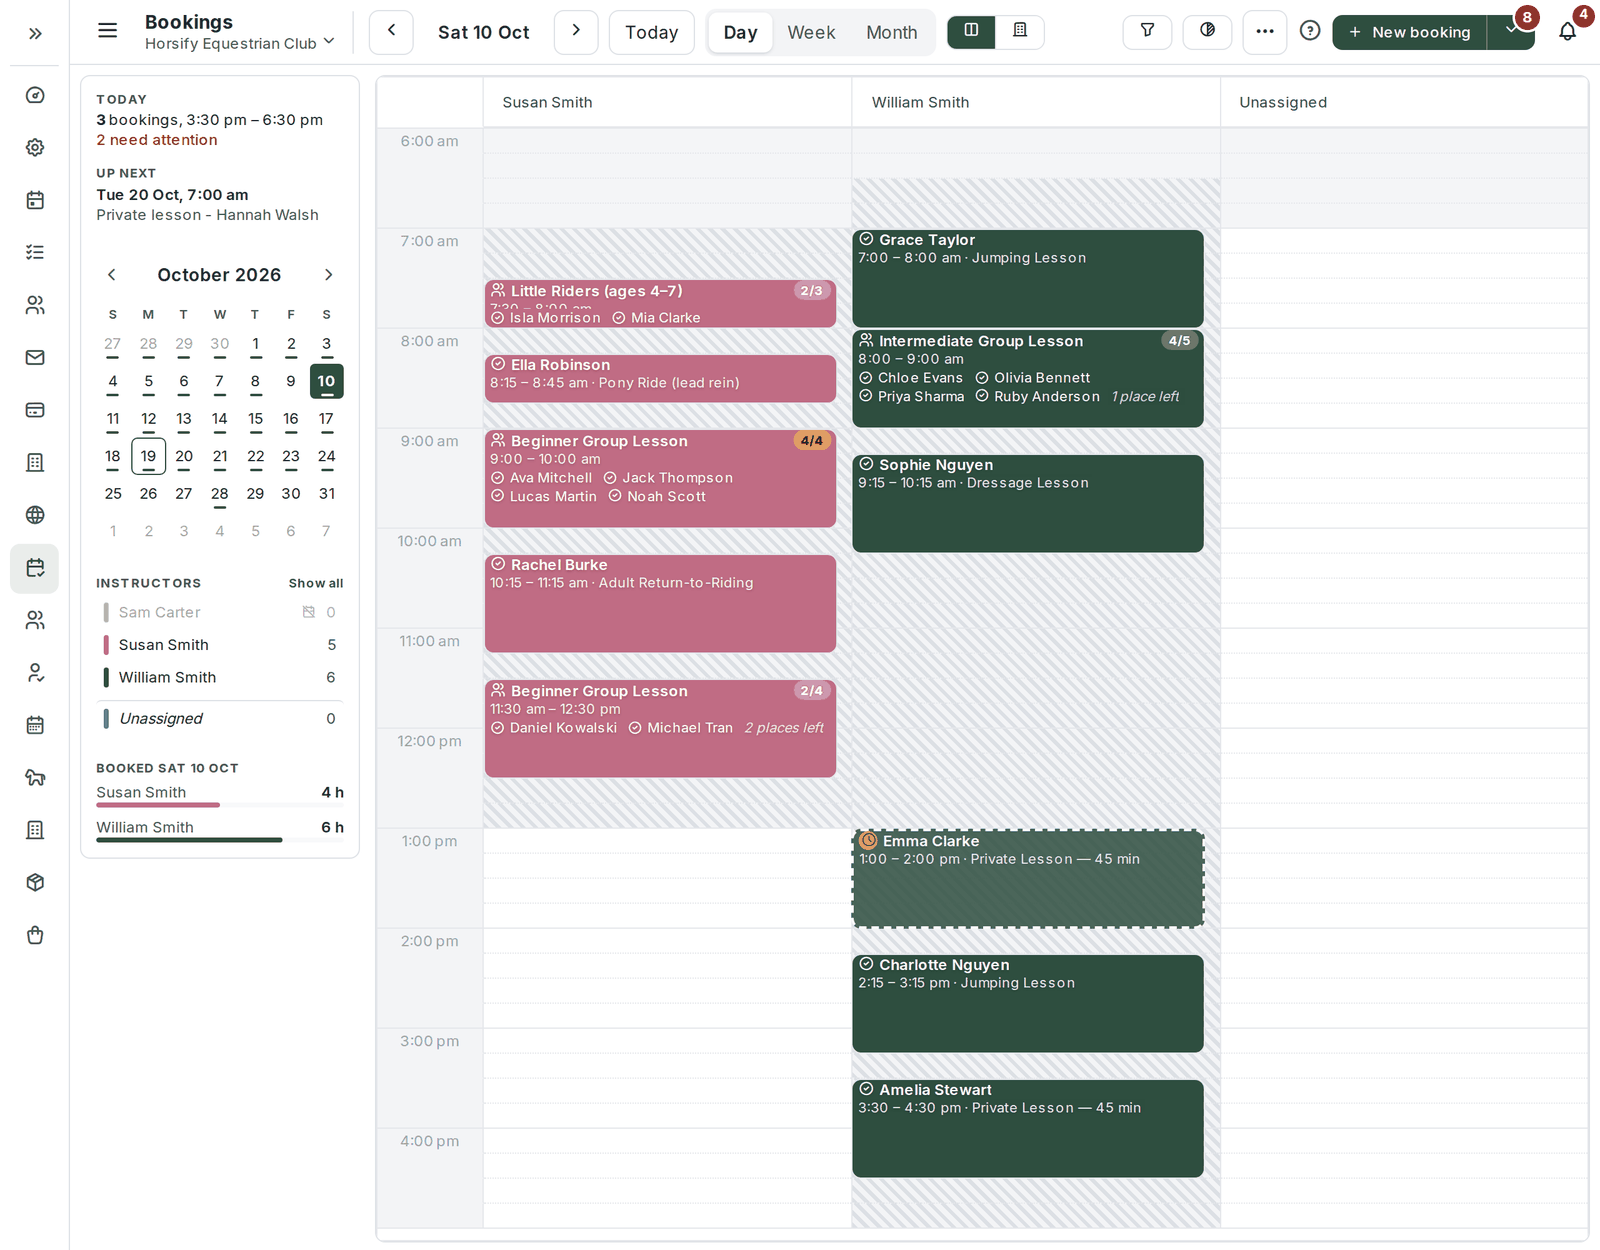Go to previous day with left arrow
Screen dimensions: 1600x1250
coord(391,31)
